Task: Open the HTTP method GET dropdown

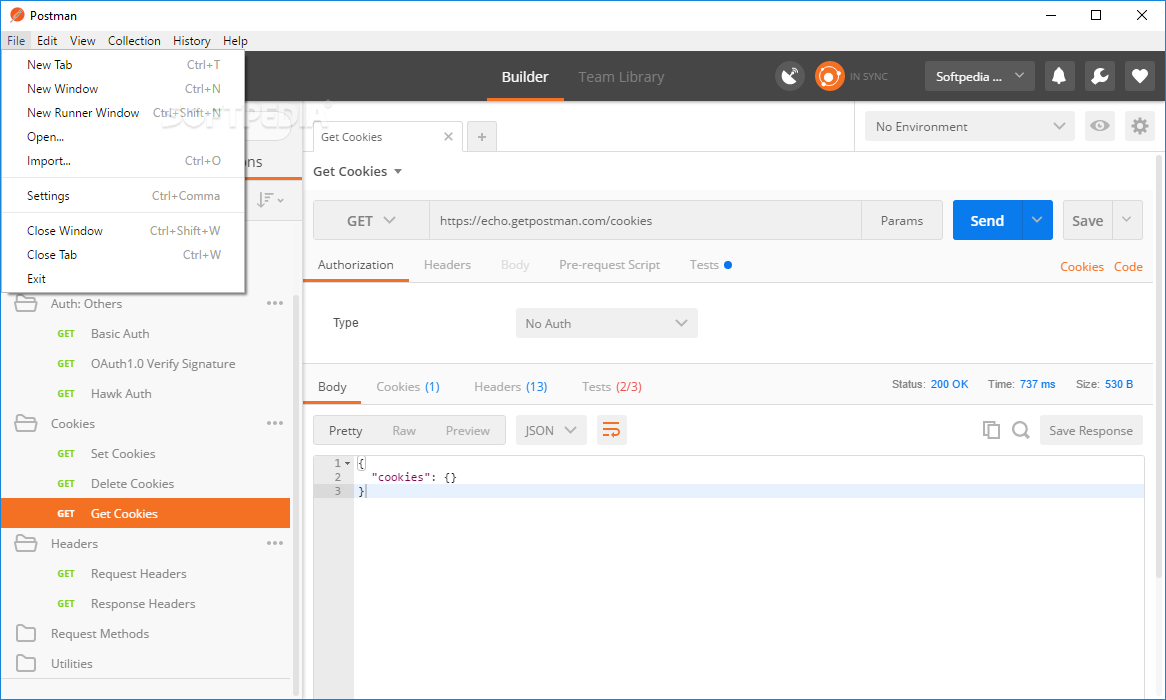Action: coord(371,220)
